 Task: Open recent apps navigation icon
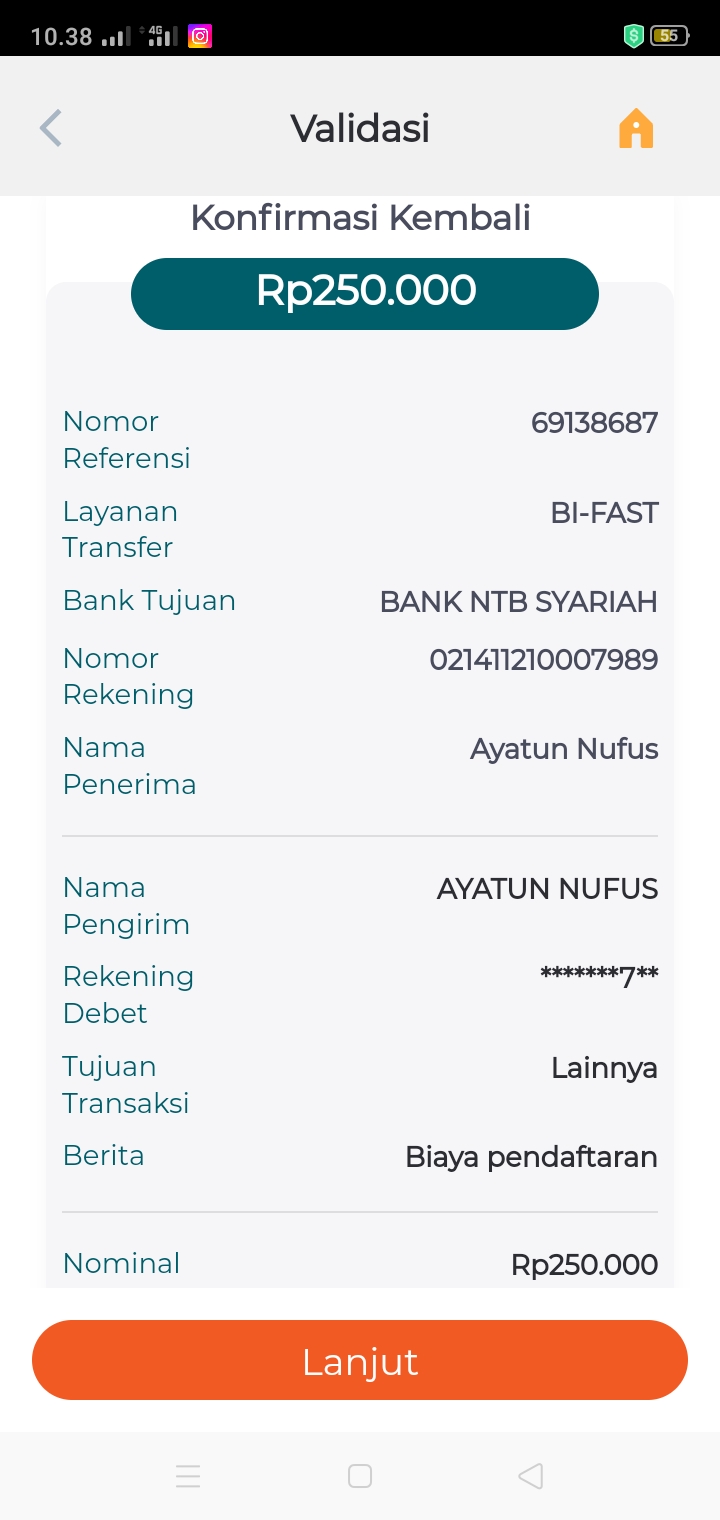(188, 1476)
